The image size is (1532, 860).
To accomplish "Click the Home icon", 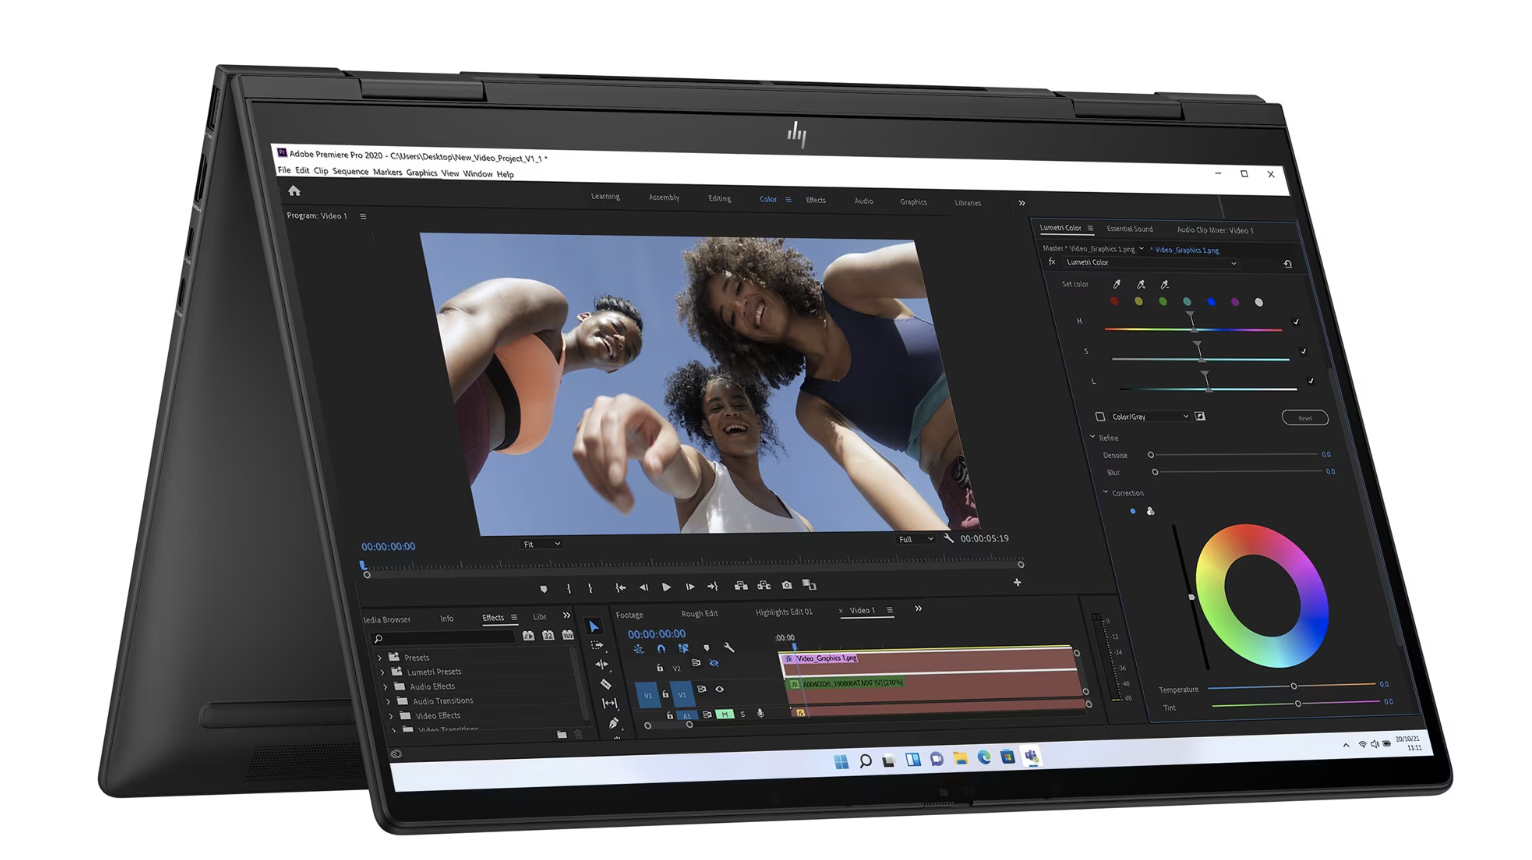I will click(294, 191).
